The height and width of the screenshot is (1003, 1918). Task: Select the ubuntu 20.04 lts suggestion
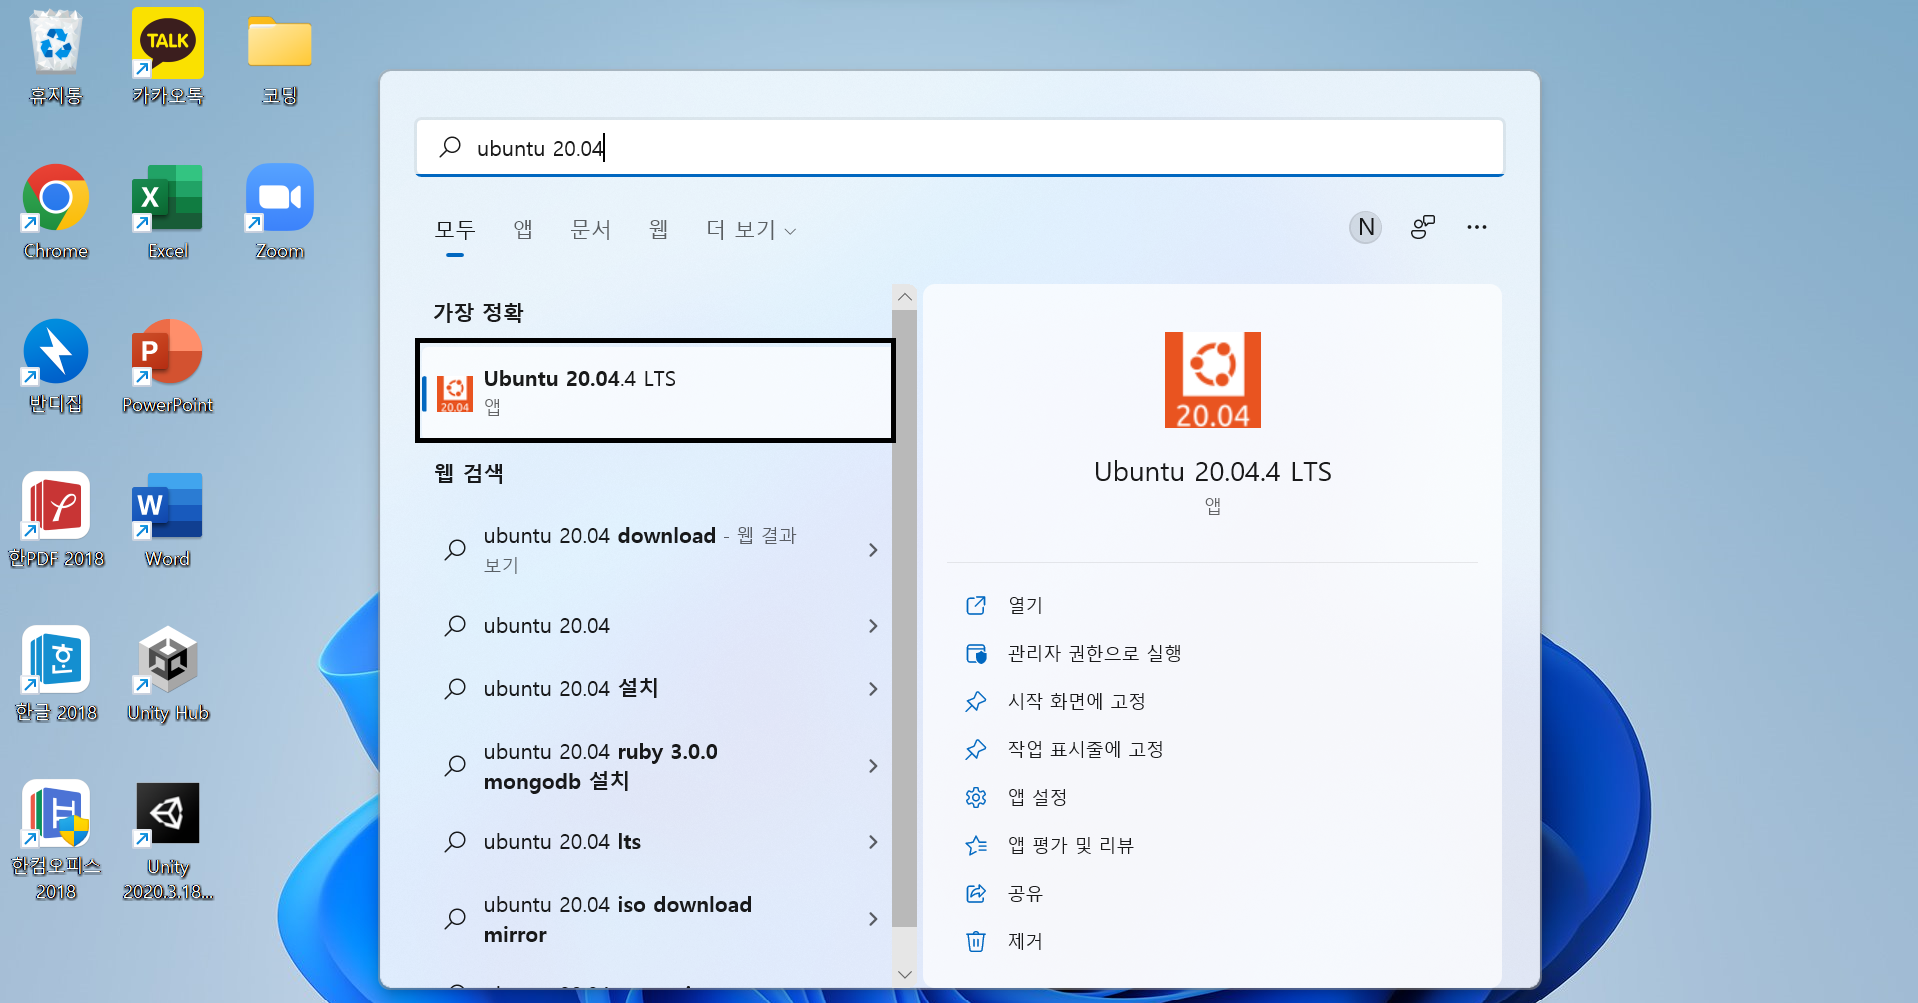[640, 842]
